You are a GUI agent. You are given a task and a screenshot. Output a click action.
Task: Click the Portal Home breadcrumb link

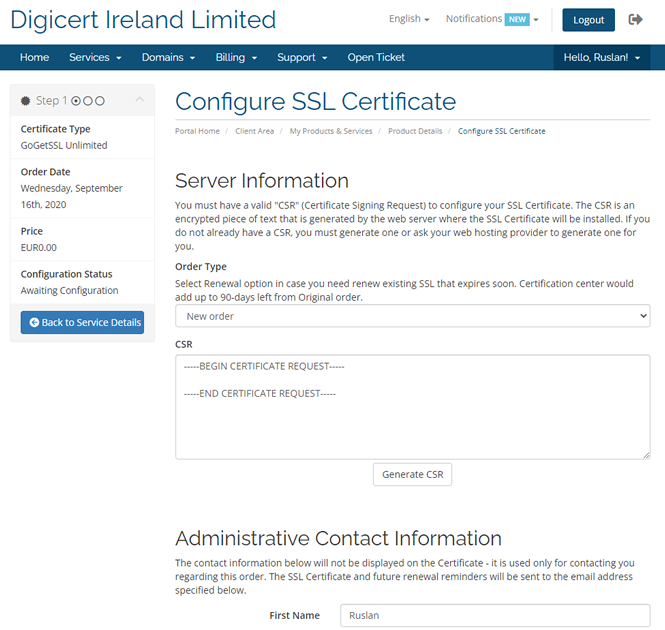(197, 131)
